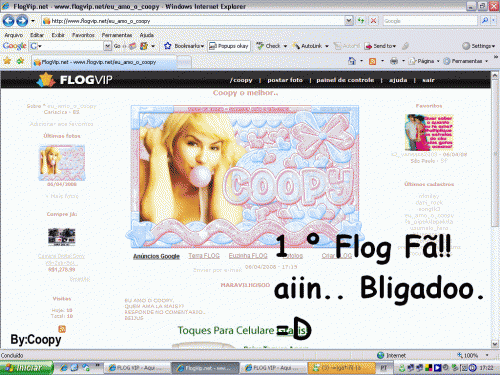The height and width of the screenshot is (375, 500).
Task: Click the 'painel de controle' link
Action: pyautogui.click(x=345, y=80)
